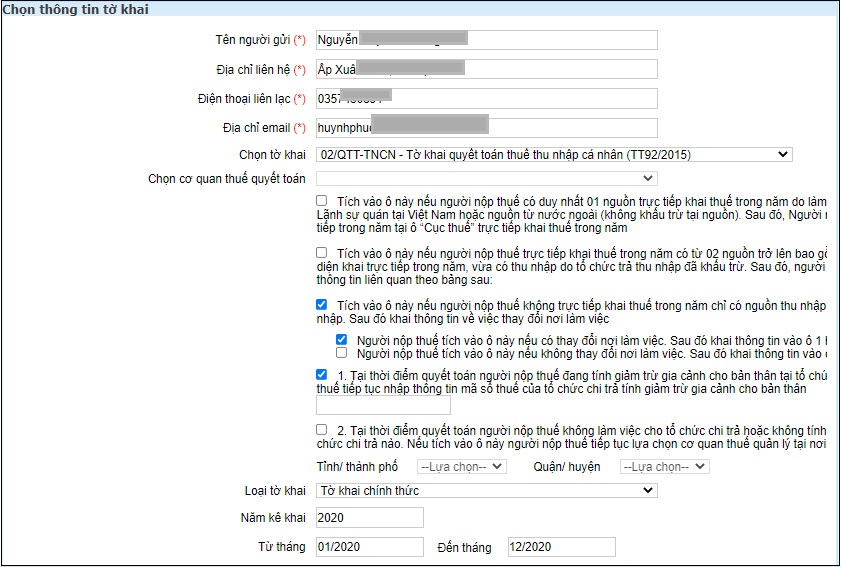Click the Năm kê khai field showing 2020
Screen dimensions: 841x567
[x=369, y=518]
